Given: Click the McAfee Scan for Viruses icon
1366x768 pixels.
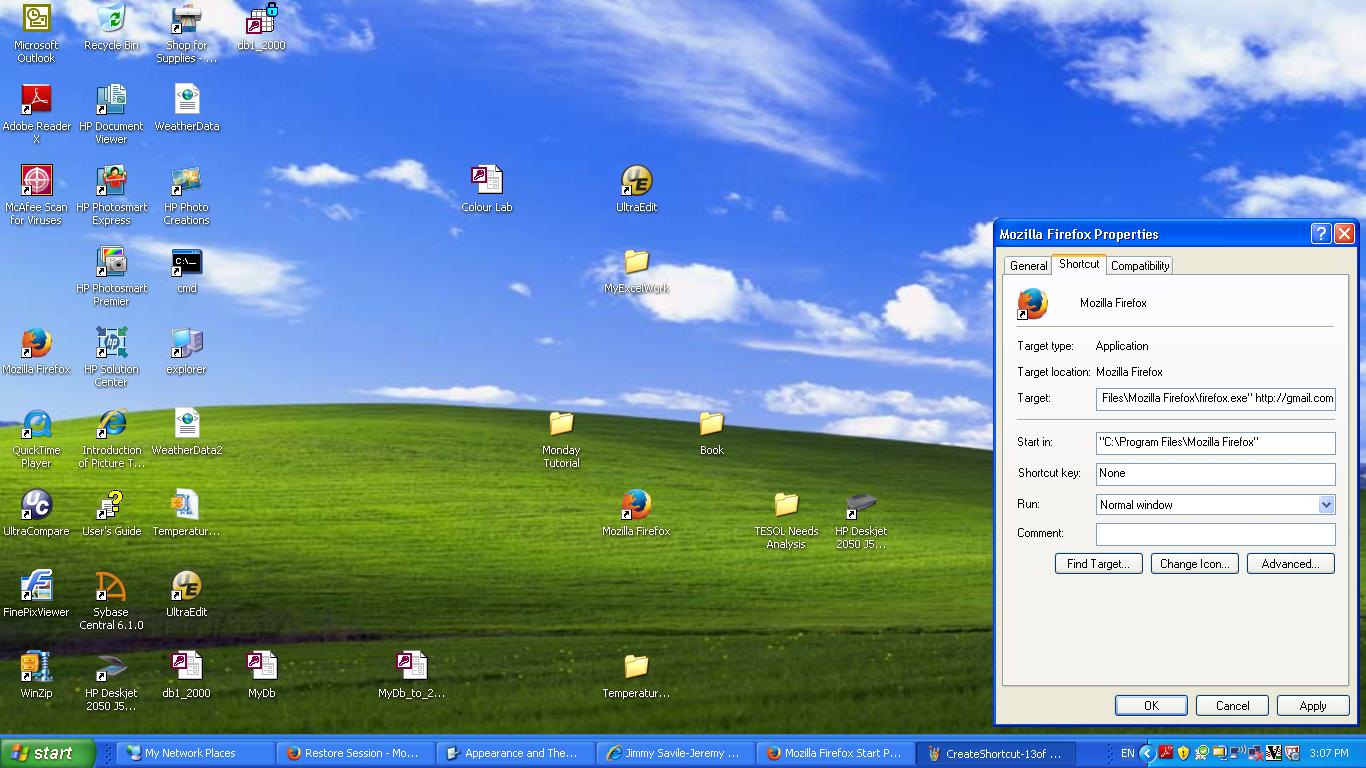Looking at the screenshot, I should pos(36,181).
